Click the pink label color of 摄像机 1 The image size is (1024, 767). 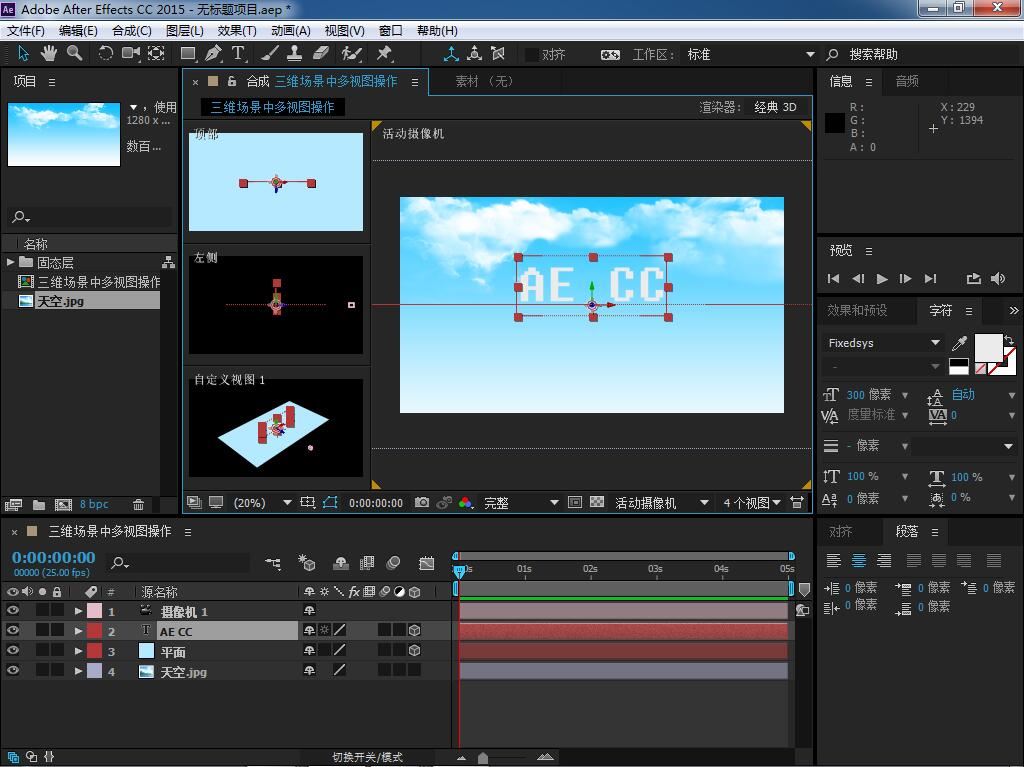(95, 611)
